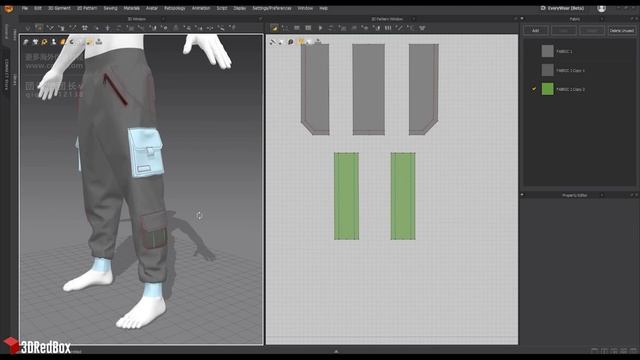This screenshot has width=640, height=360.
Task: Open the Fabric panel title dropdown arrow
Action: (x=602, y=19)
